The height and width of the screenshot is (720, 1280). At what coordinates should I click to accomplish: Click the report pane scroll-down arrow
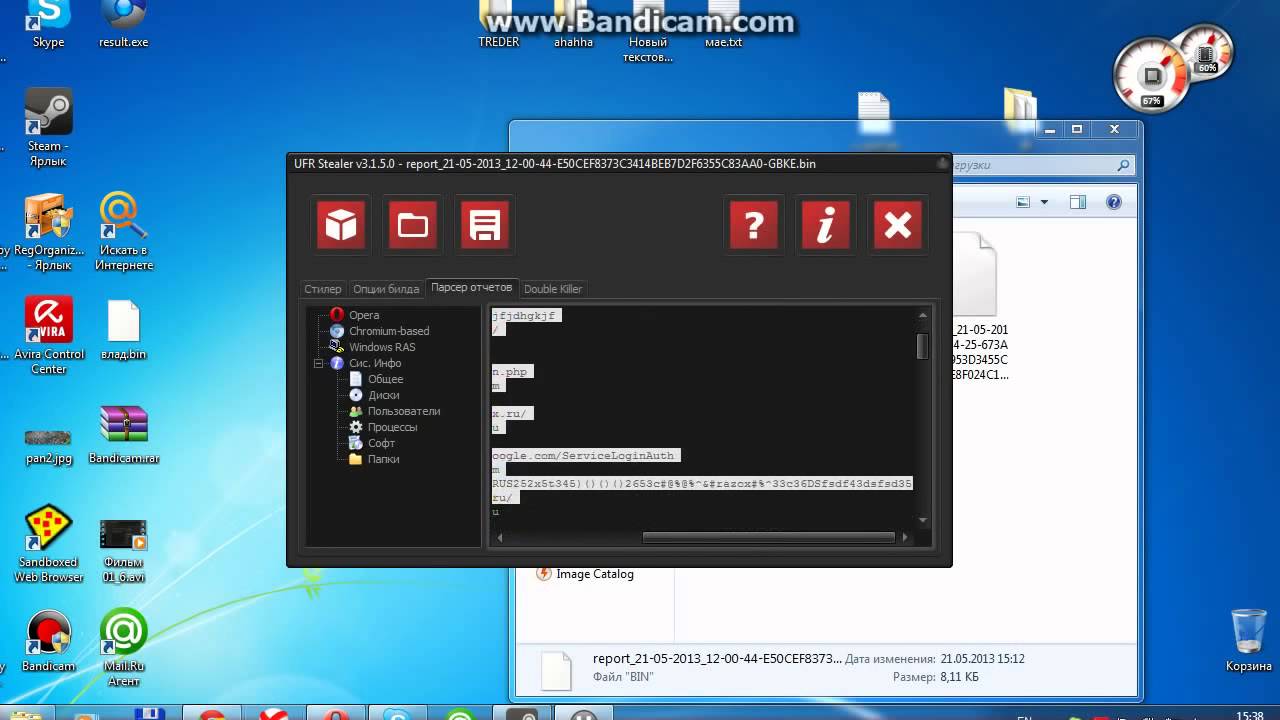click(922, 519)
